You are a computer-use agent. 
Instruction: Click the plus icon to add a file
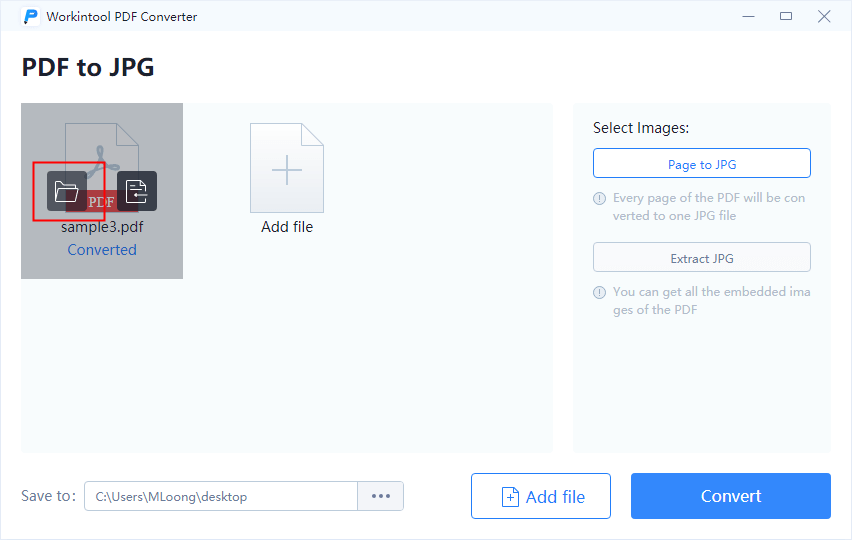(x=287, y=169)
